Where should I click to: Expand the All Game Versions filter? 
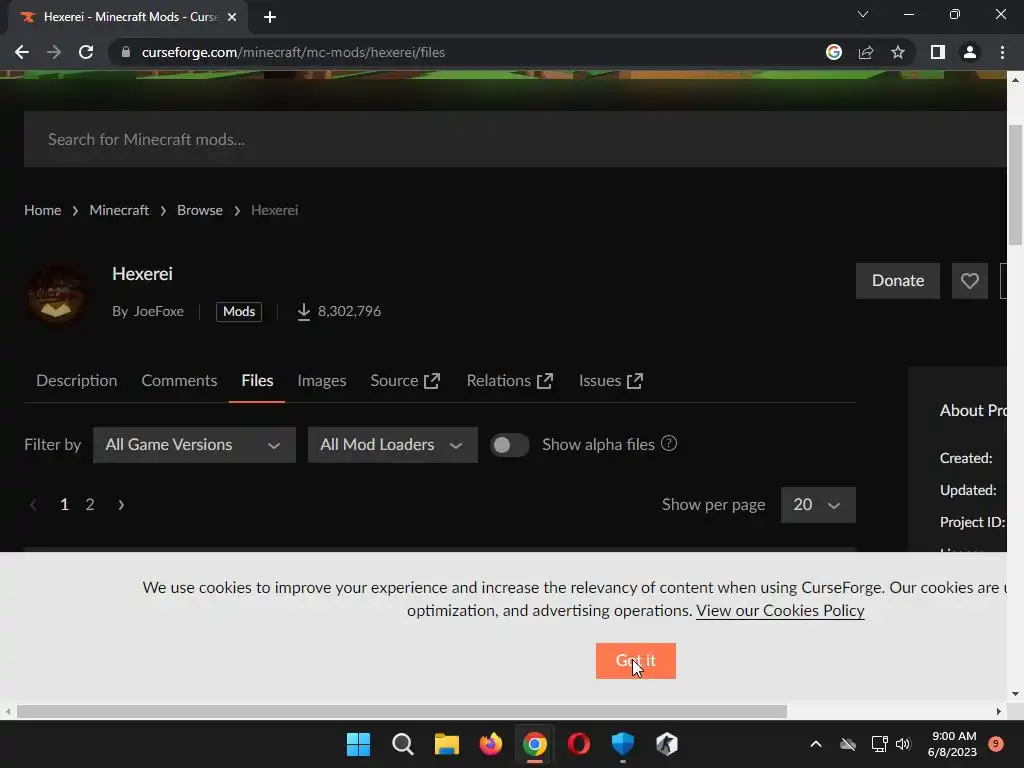coord(194,445)
